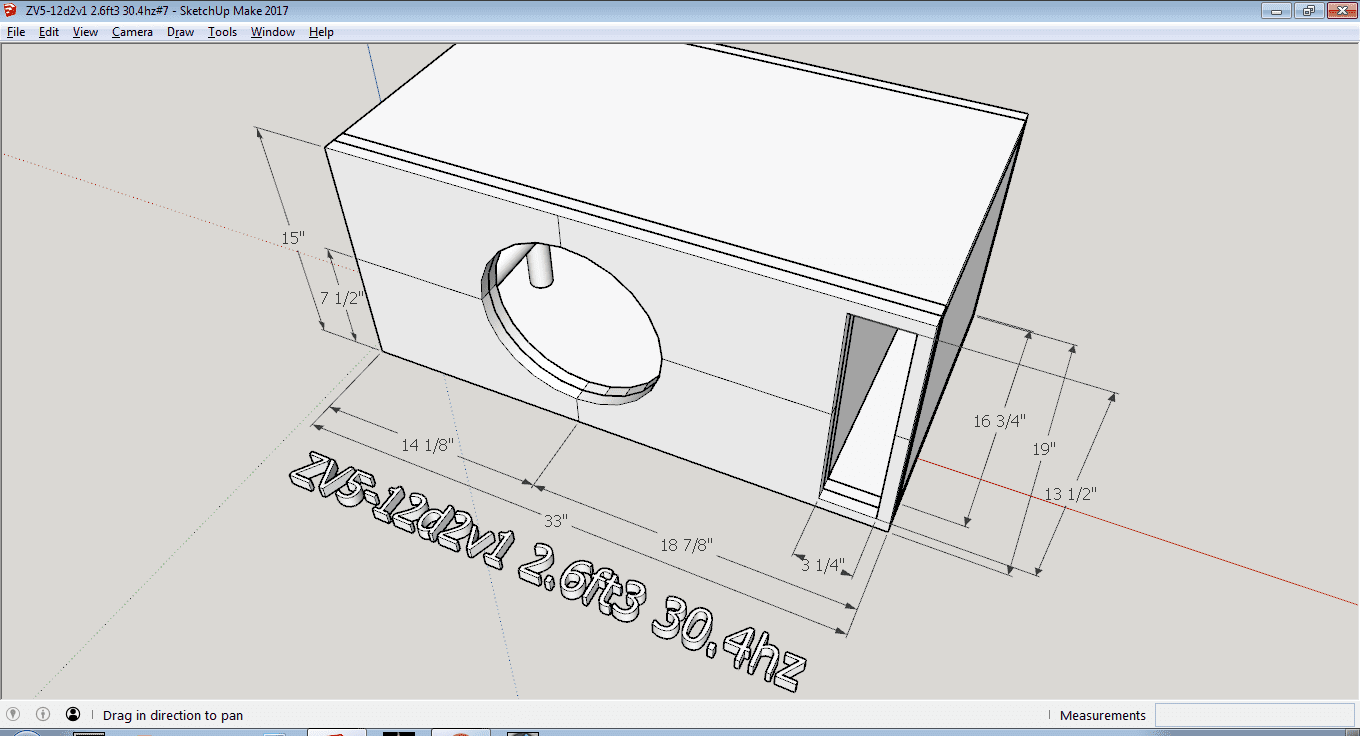Select the 14 1/8" dimension label
This screenshot has height=736, width=1360.
[430, 445]
